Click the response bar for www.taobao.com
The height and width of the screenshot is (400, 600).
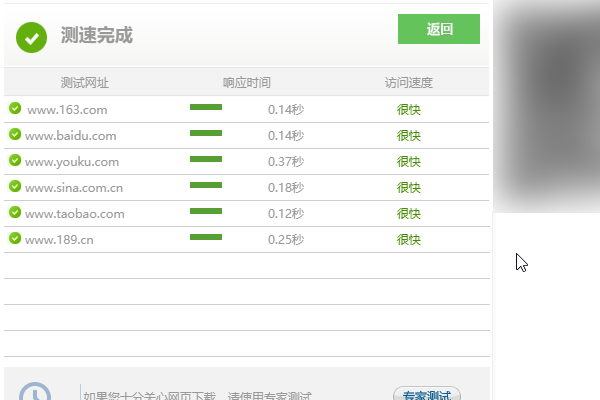coord(206,211)
